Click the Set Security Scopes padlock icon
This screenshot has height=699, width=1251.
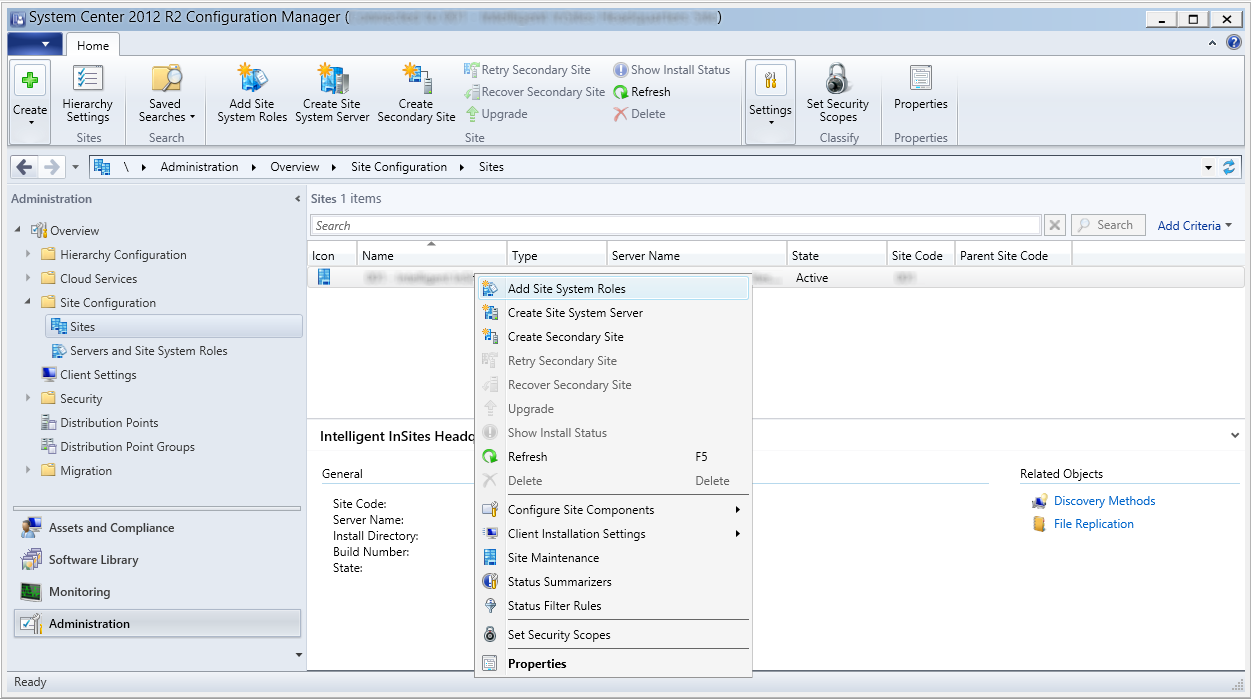[x=838, y=79]
